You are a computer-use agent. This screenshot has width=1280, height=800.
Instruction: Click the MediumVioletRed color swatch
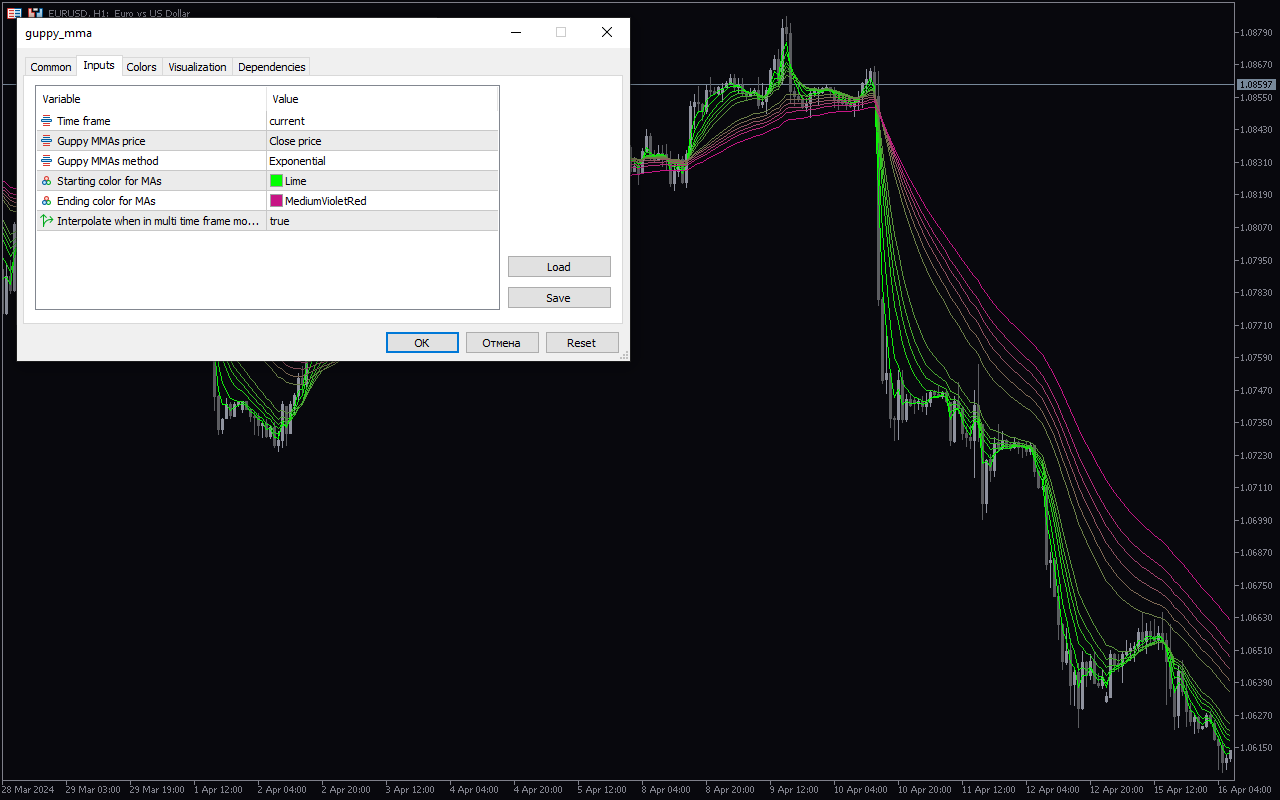tap(276, 201)
